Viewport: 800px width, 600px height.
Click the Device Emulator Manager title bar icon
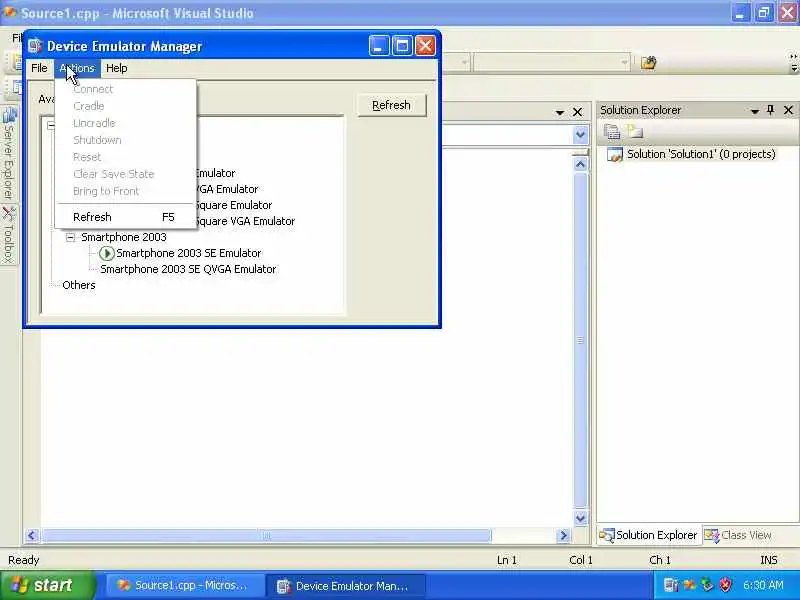coord(35,46)
